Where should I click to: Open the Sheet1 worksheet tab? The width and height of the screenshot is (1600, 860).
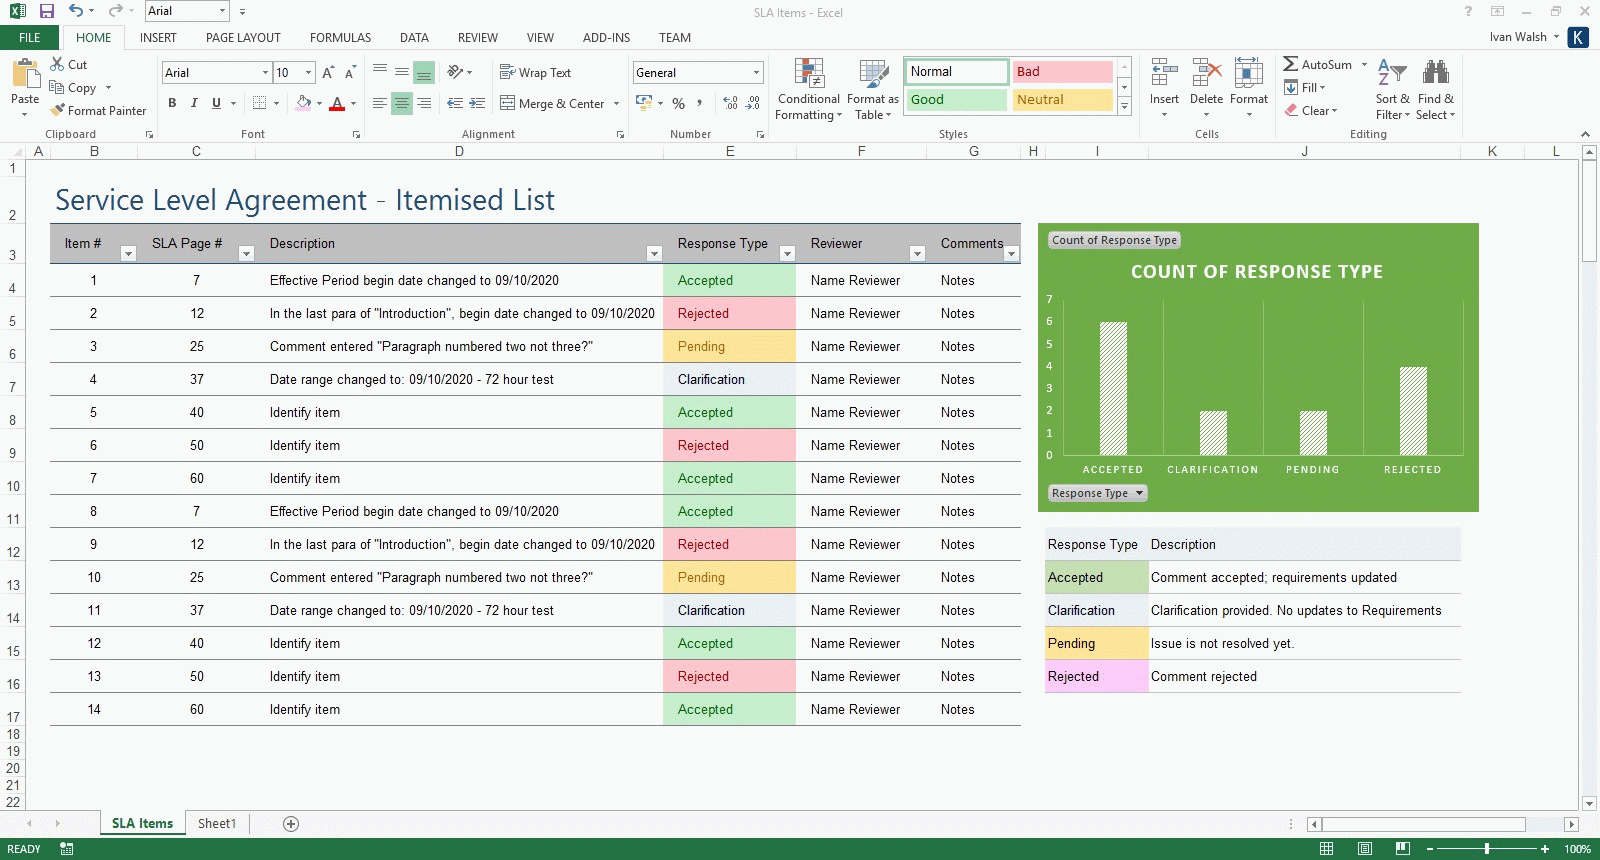[217, 824]
